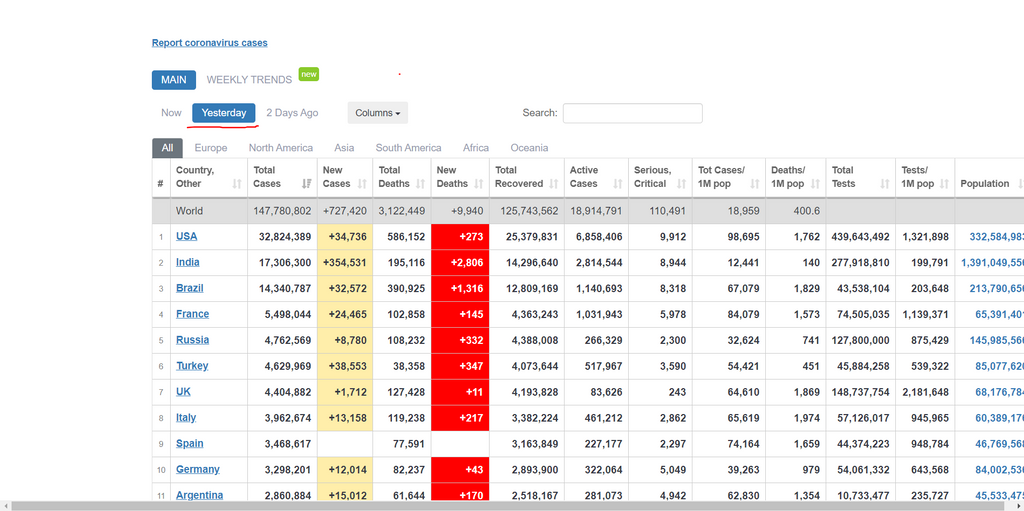Viewport: 1024px width, 511px height.
Task: Open the UK country page
Action: 183,391
